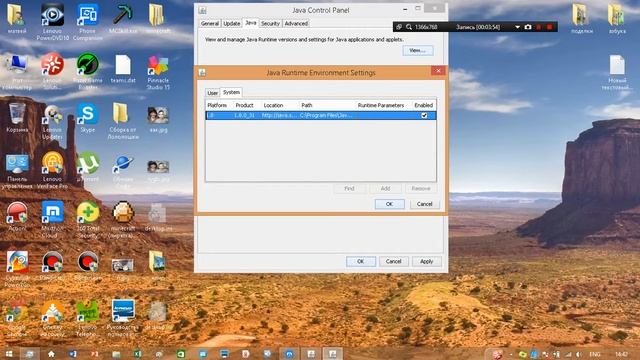Click the Add button
Screen dimensions: 640x360
coord(385,189)
